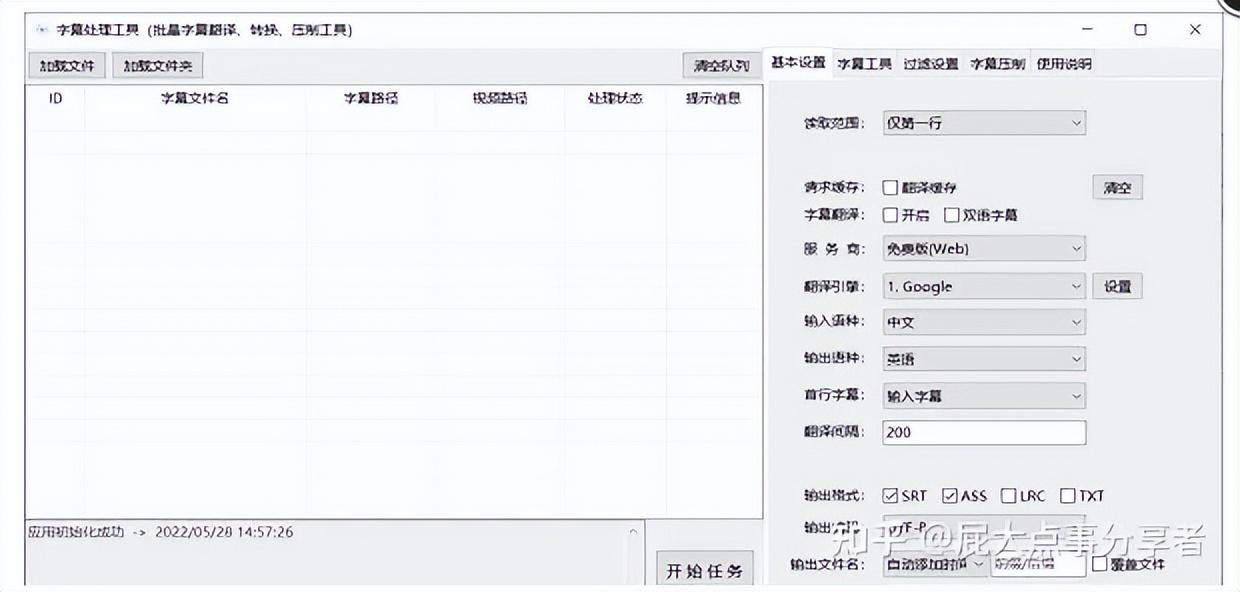This screenshot has height=592, width=1240.
Task: Click the 加载文件夹 button
Action: coord(158,66)
